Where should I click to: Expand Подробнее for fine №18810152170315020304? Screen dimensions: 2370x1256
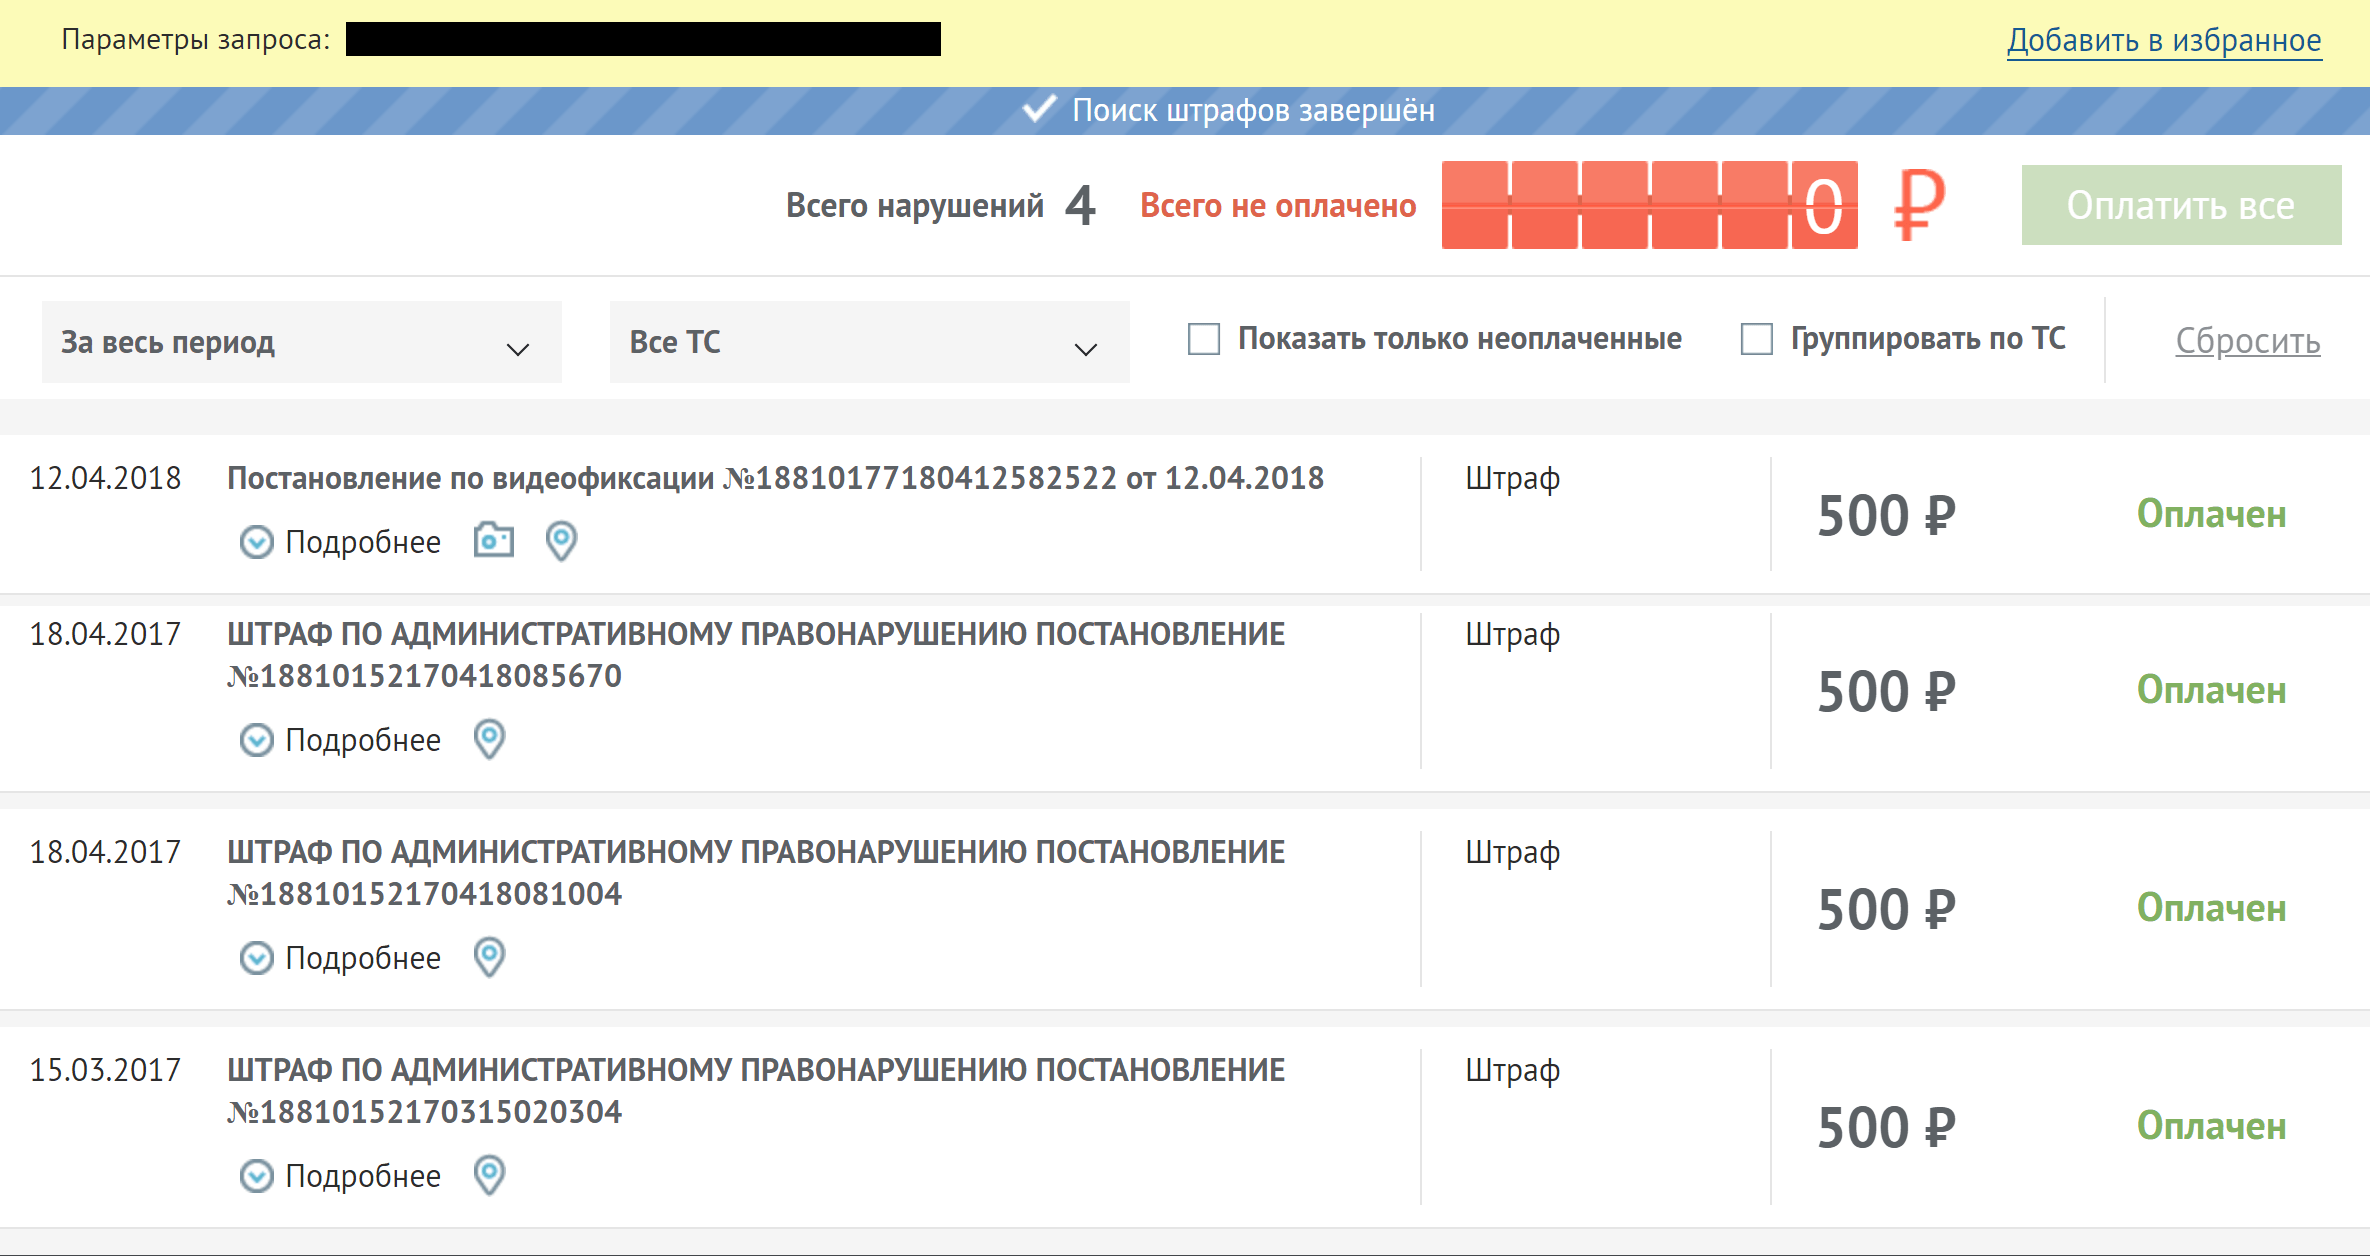(x=340, y=1176)
